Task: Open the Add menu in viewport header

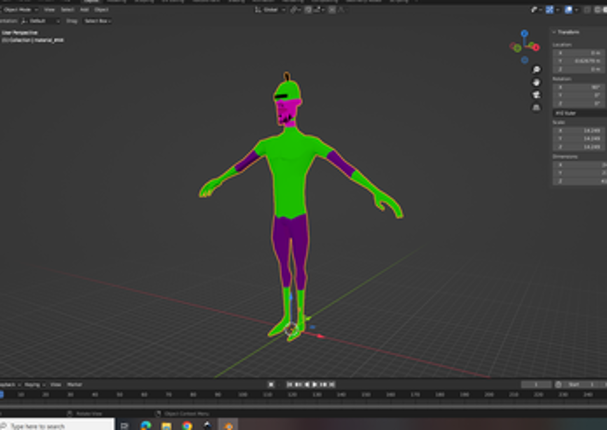Action: pyautogui.click(x=84, y=10)
